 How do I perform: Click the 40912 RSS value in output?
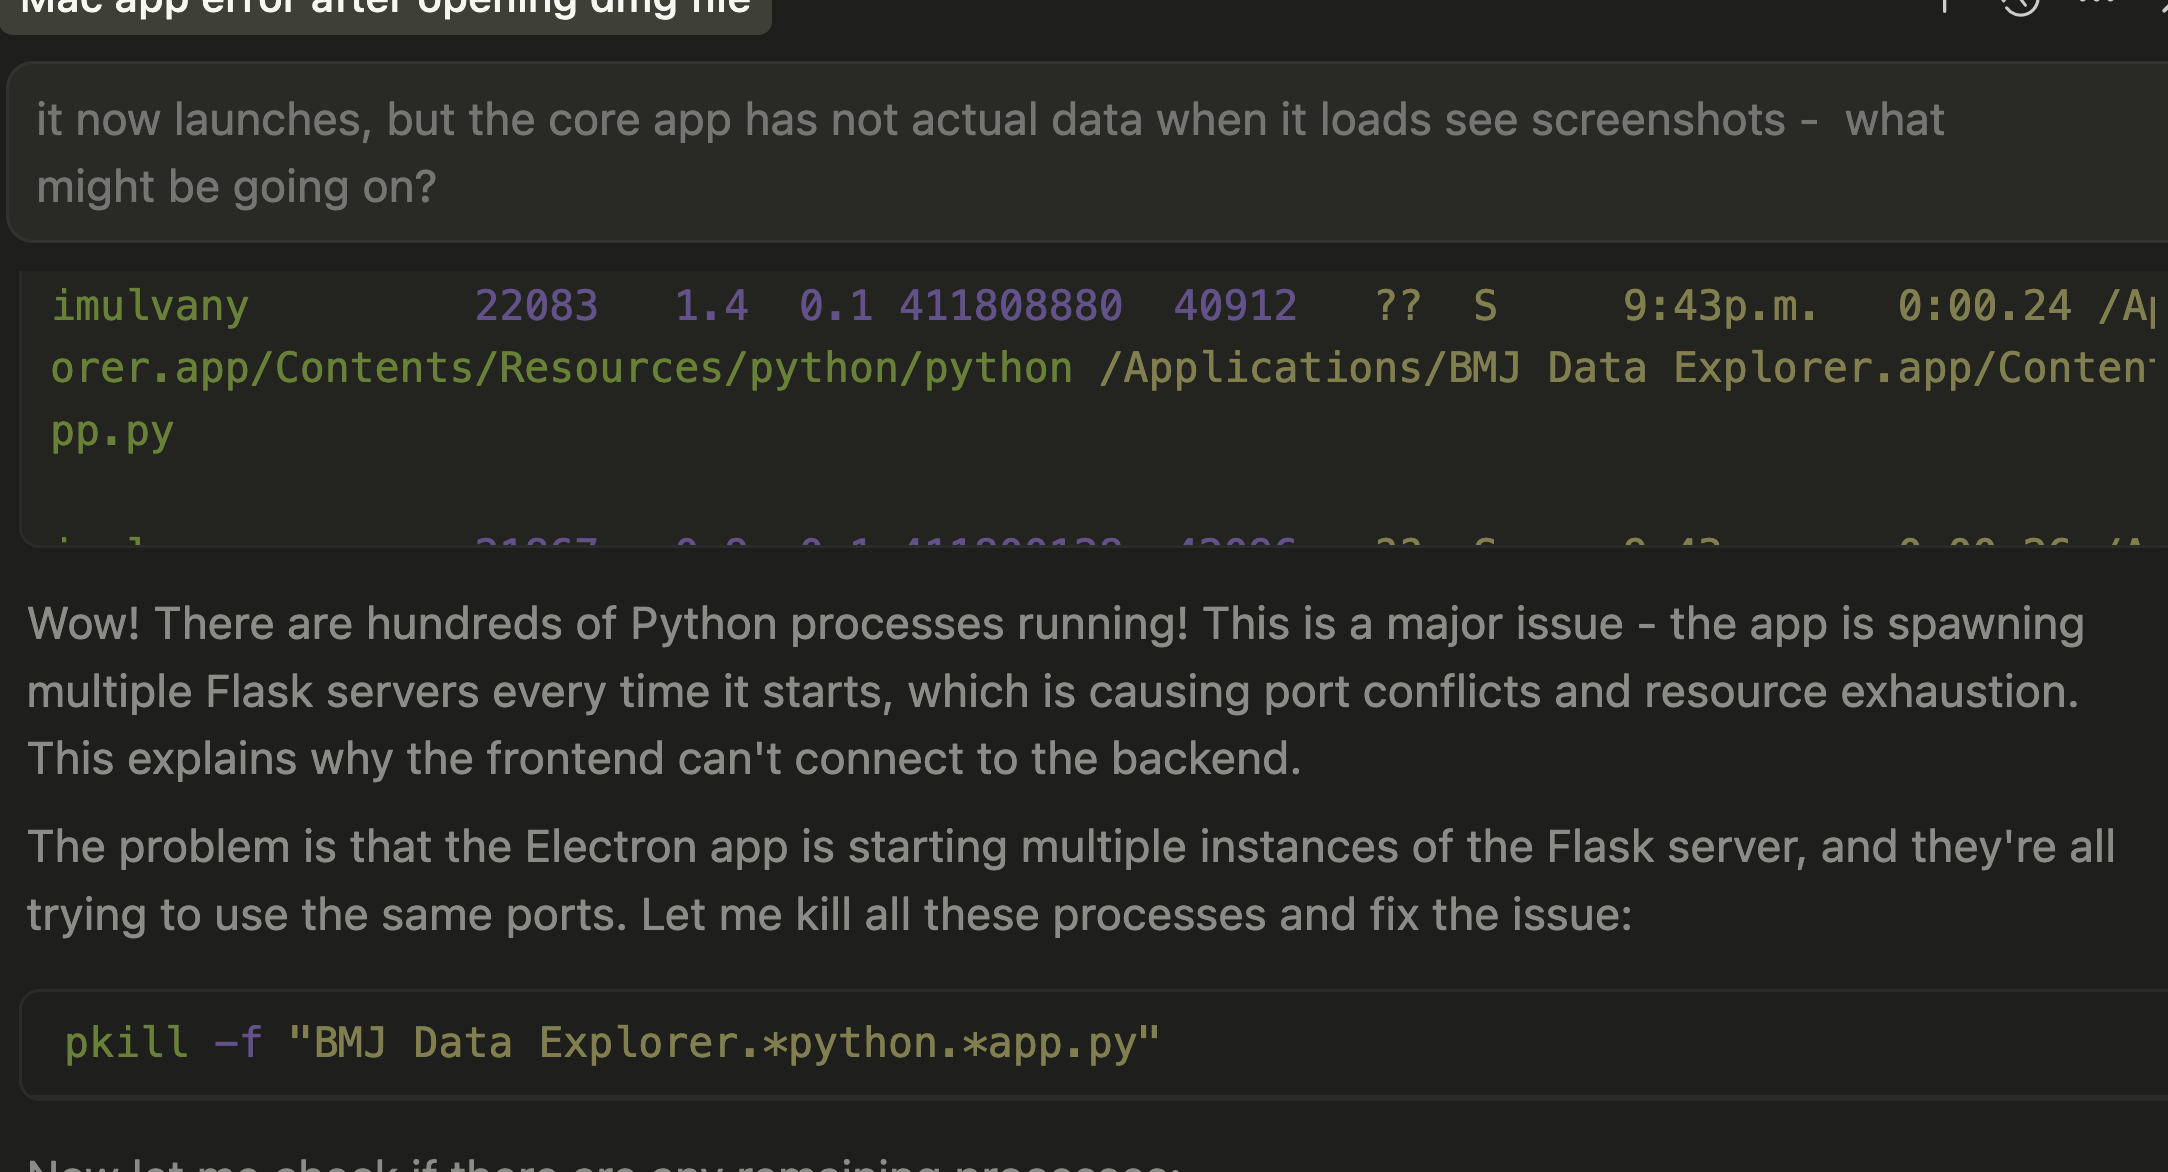click(1235, 305)
